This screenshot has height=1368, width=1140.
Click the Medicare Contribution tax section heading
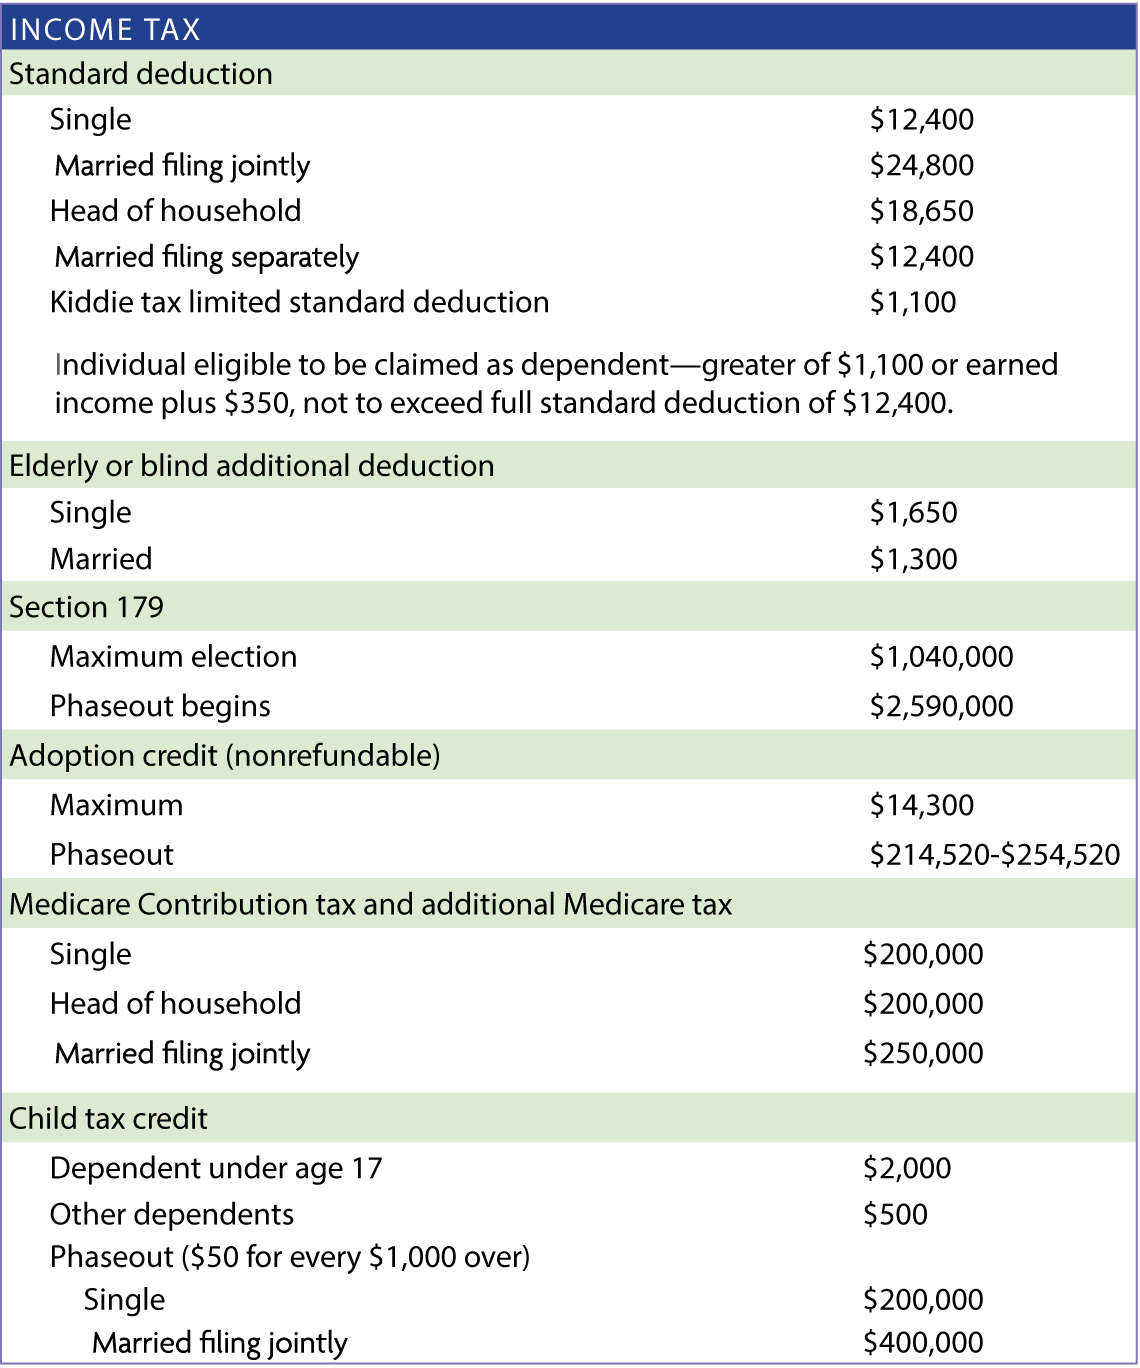[569, 904]
